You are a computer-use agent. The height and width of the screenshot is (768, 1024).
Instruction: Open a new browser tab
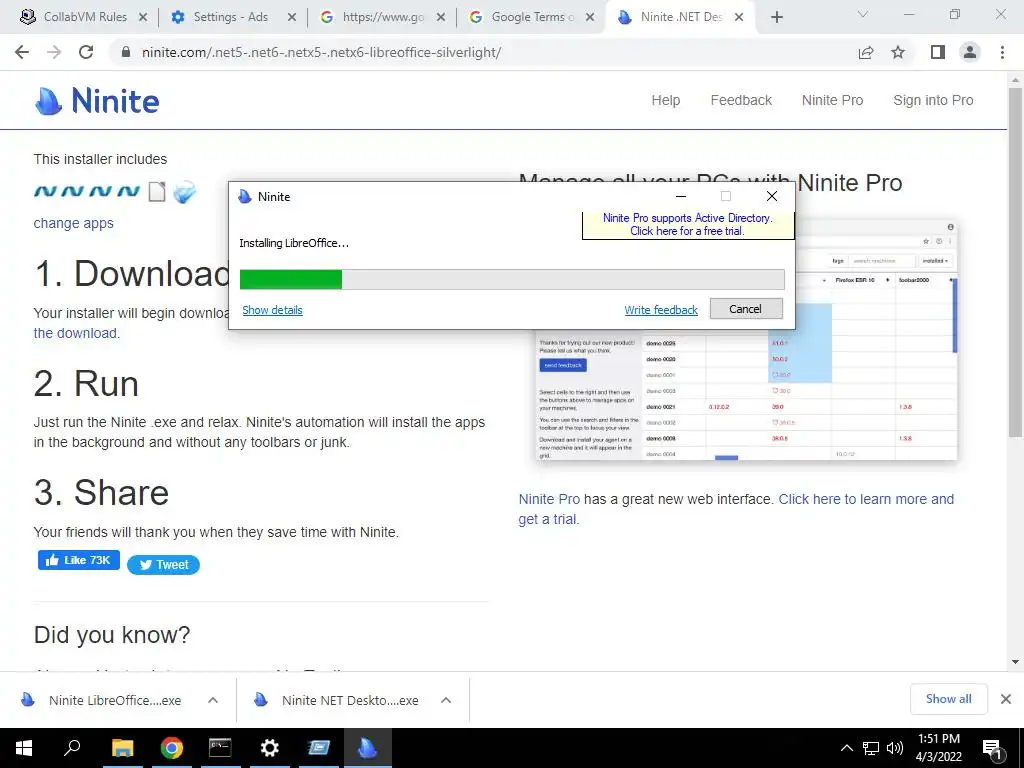click(776, 18)
